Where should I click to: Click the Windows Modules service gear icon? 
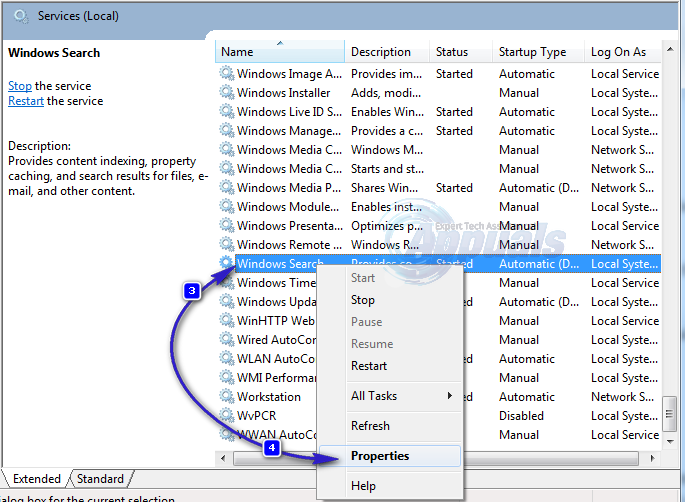[227, 206]
